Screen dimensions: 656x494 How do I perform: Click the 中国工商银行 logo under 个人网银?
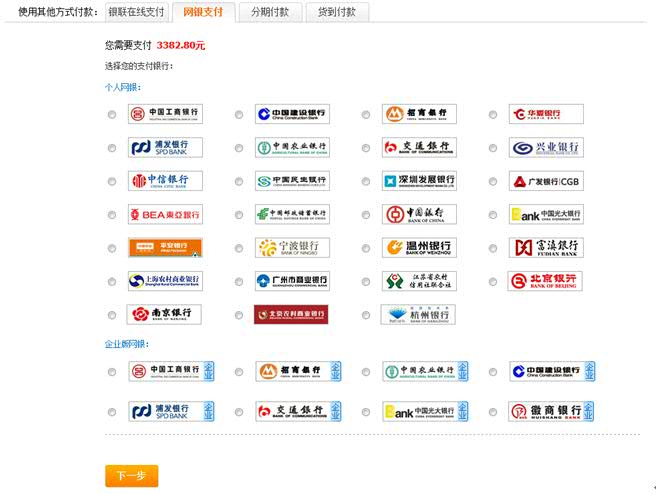pos(165,114)
